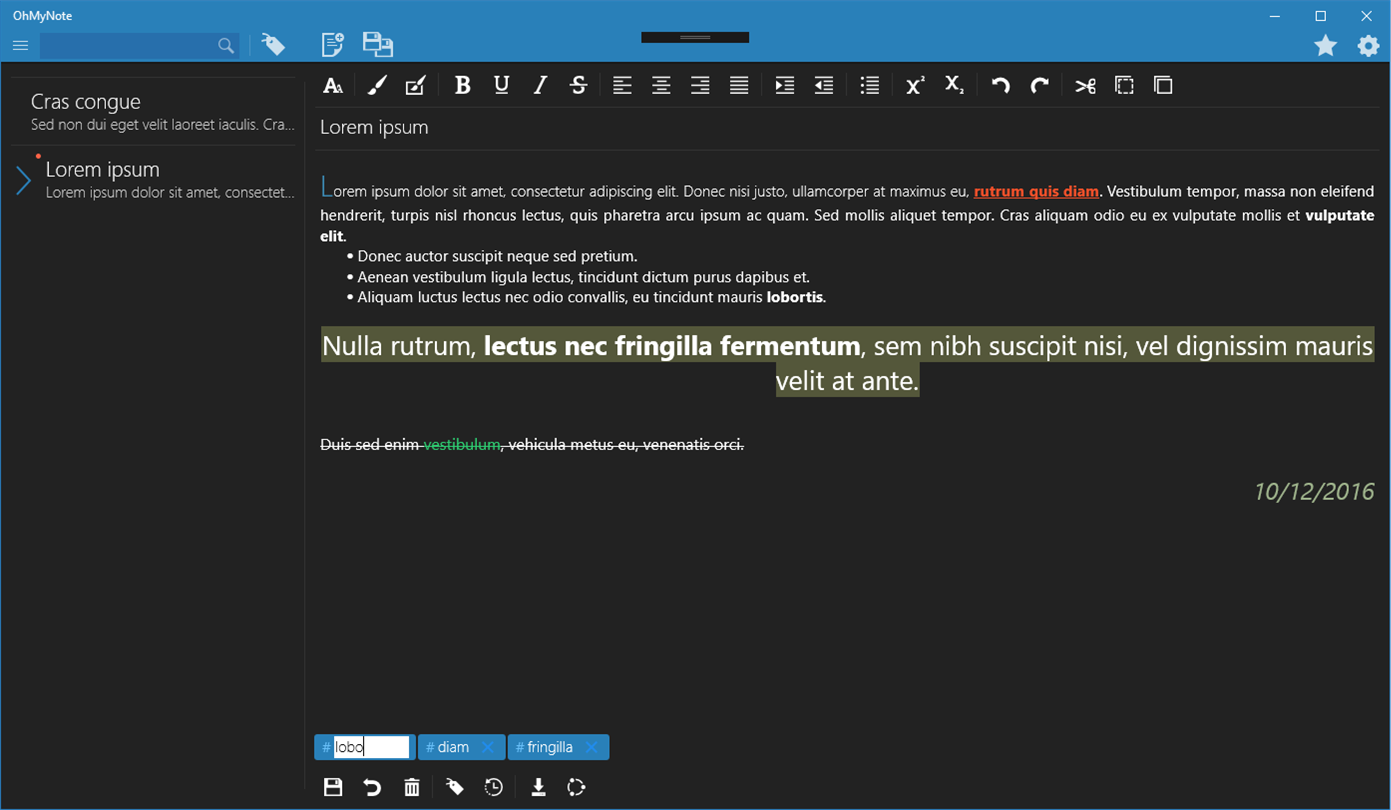Open font settings tool

[x=333, y=86]
